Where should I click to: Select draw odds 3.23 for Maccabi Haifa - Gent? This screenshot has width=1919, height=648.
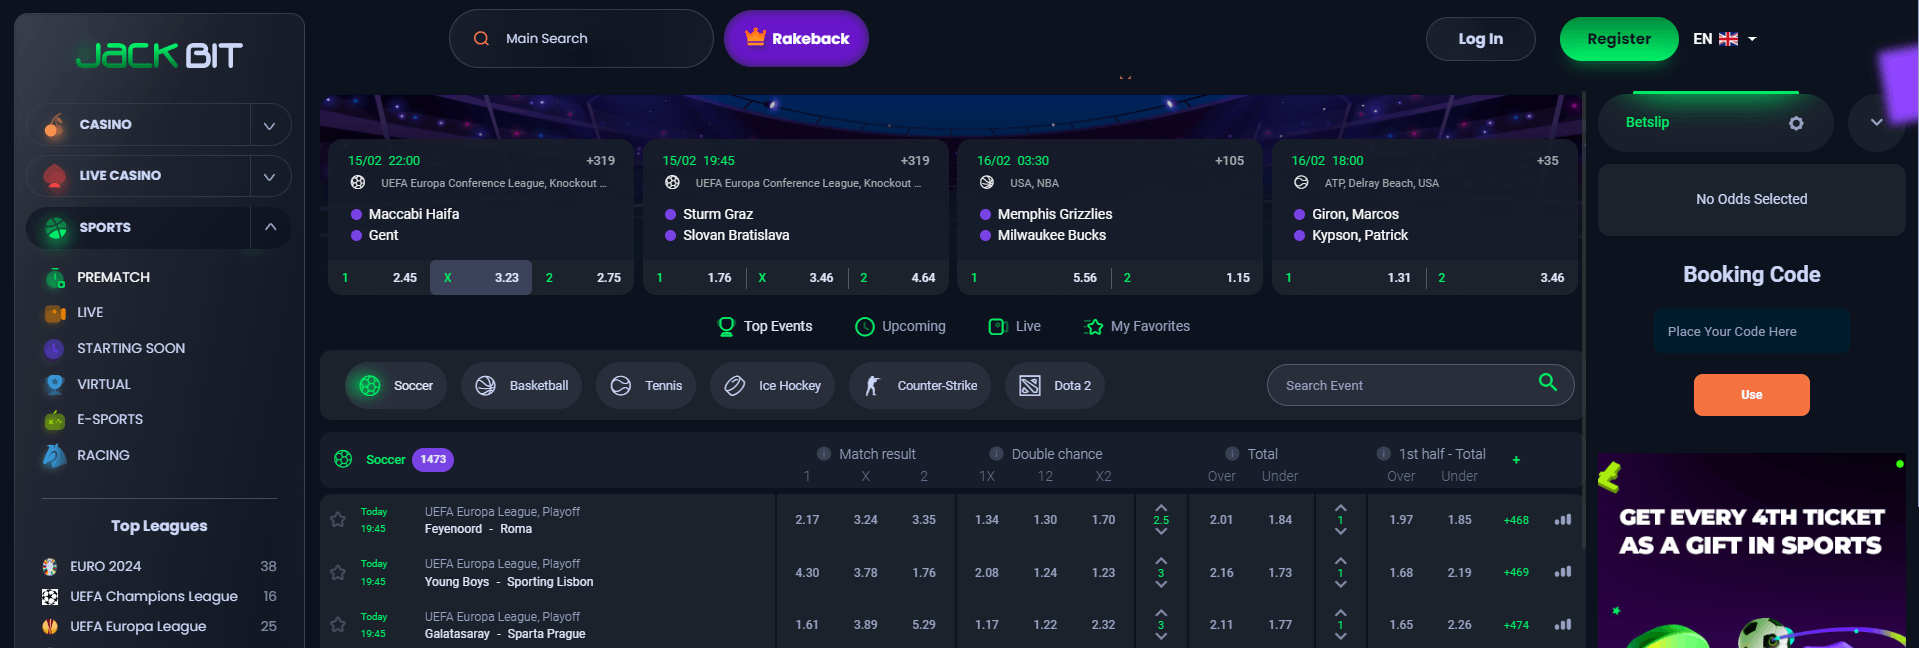pyautogui.click(x=481, y=278)
